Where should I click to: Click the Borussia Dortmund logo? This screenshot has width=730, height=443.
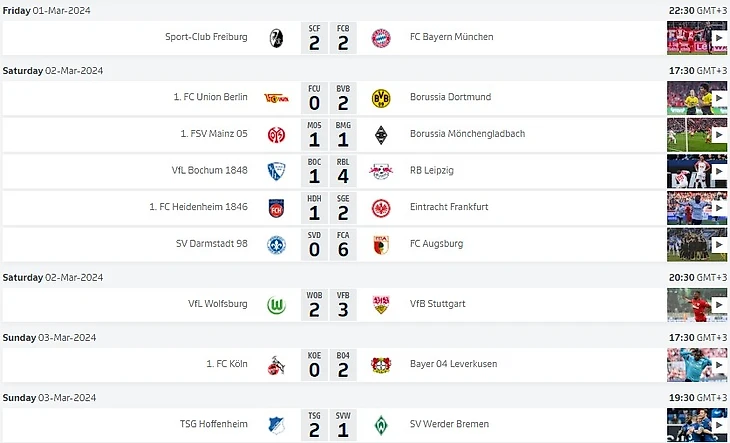(x=380, y=98)
